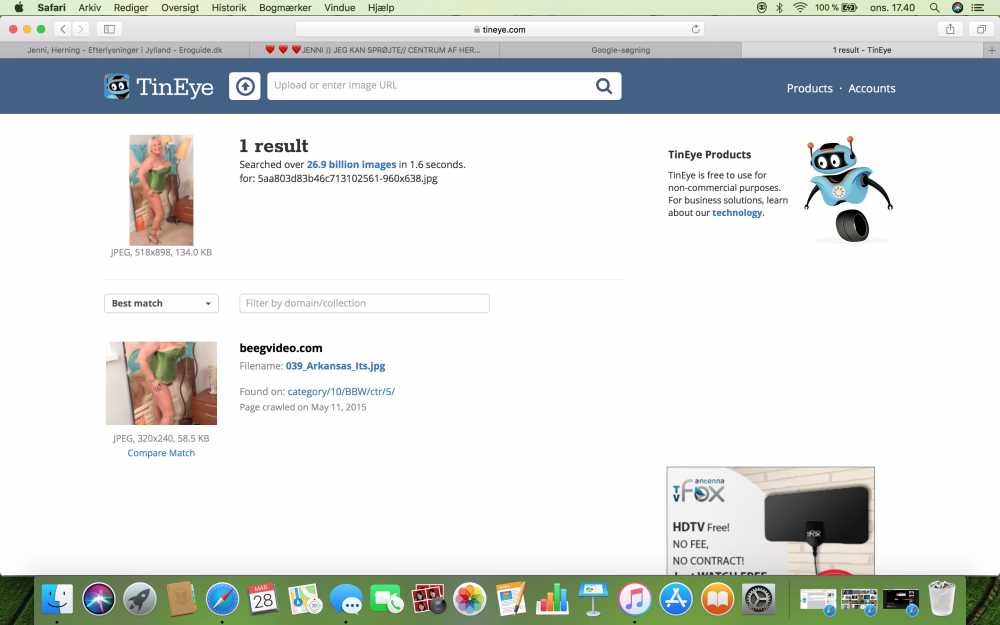Screen dimensions: 1000x625
Task: Click Compare Match link
Action: click(161, 453)
